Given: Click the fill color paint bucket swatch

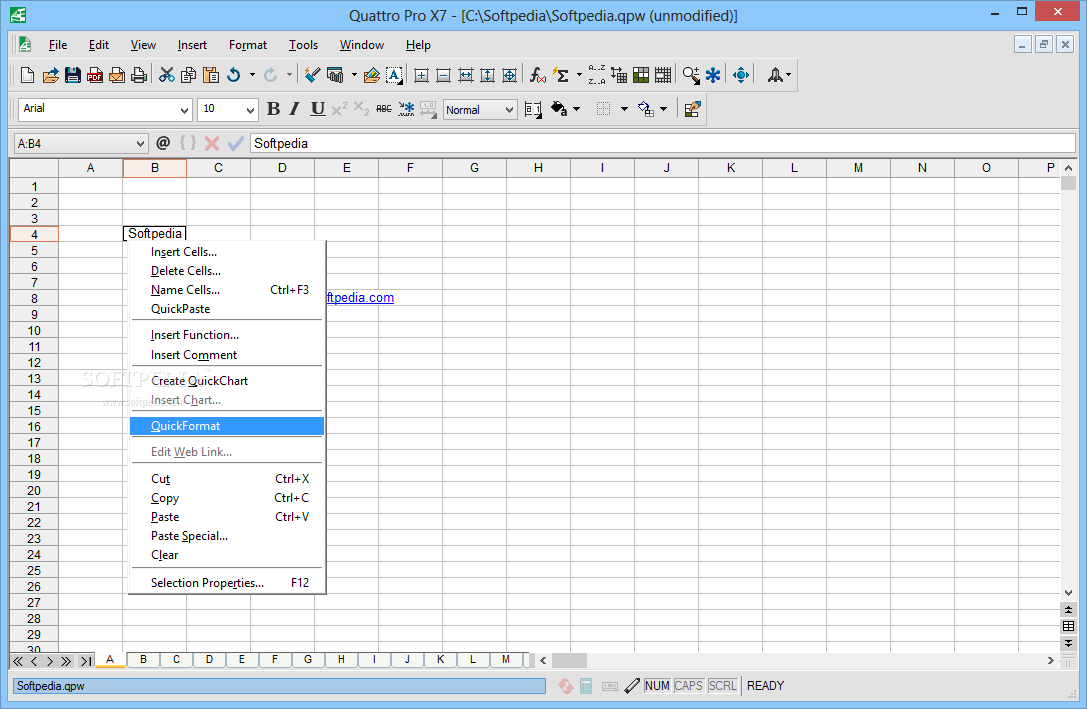Looking at the screenshot, I should point(559,109).
